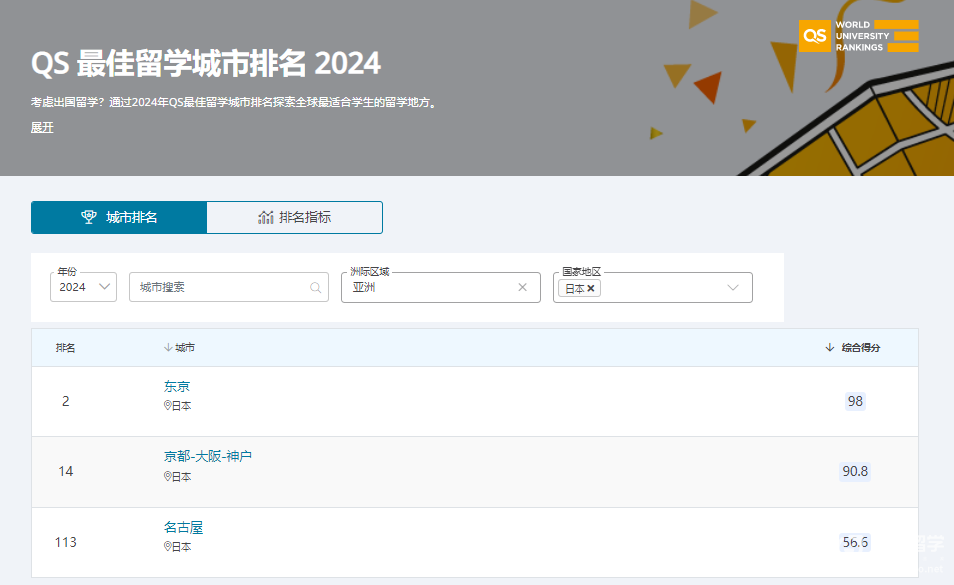Click 日本 country label under 东京
This screenshot has width=954, height=585.
[x=181, y=406]
